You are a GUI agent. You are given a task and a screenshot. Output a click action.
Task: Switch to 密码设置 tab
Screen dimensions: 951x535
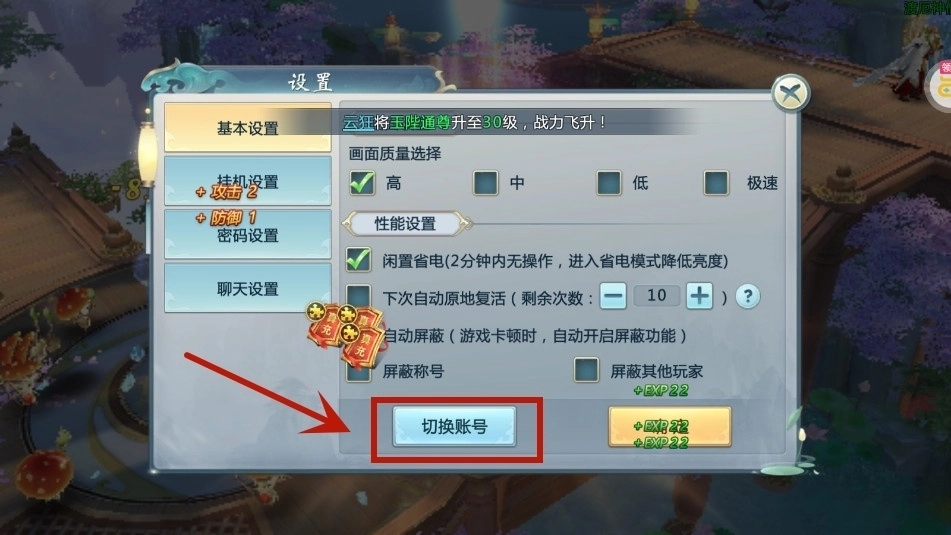click(x=247, y=235)
